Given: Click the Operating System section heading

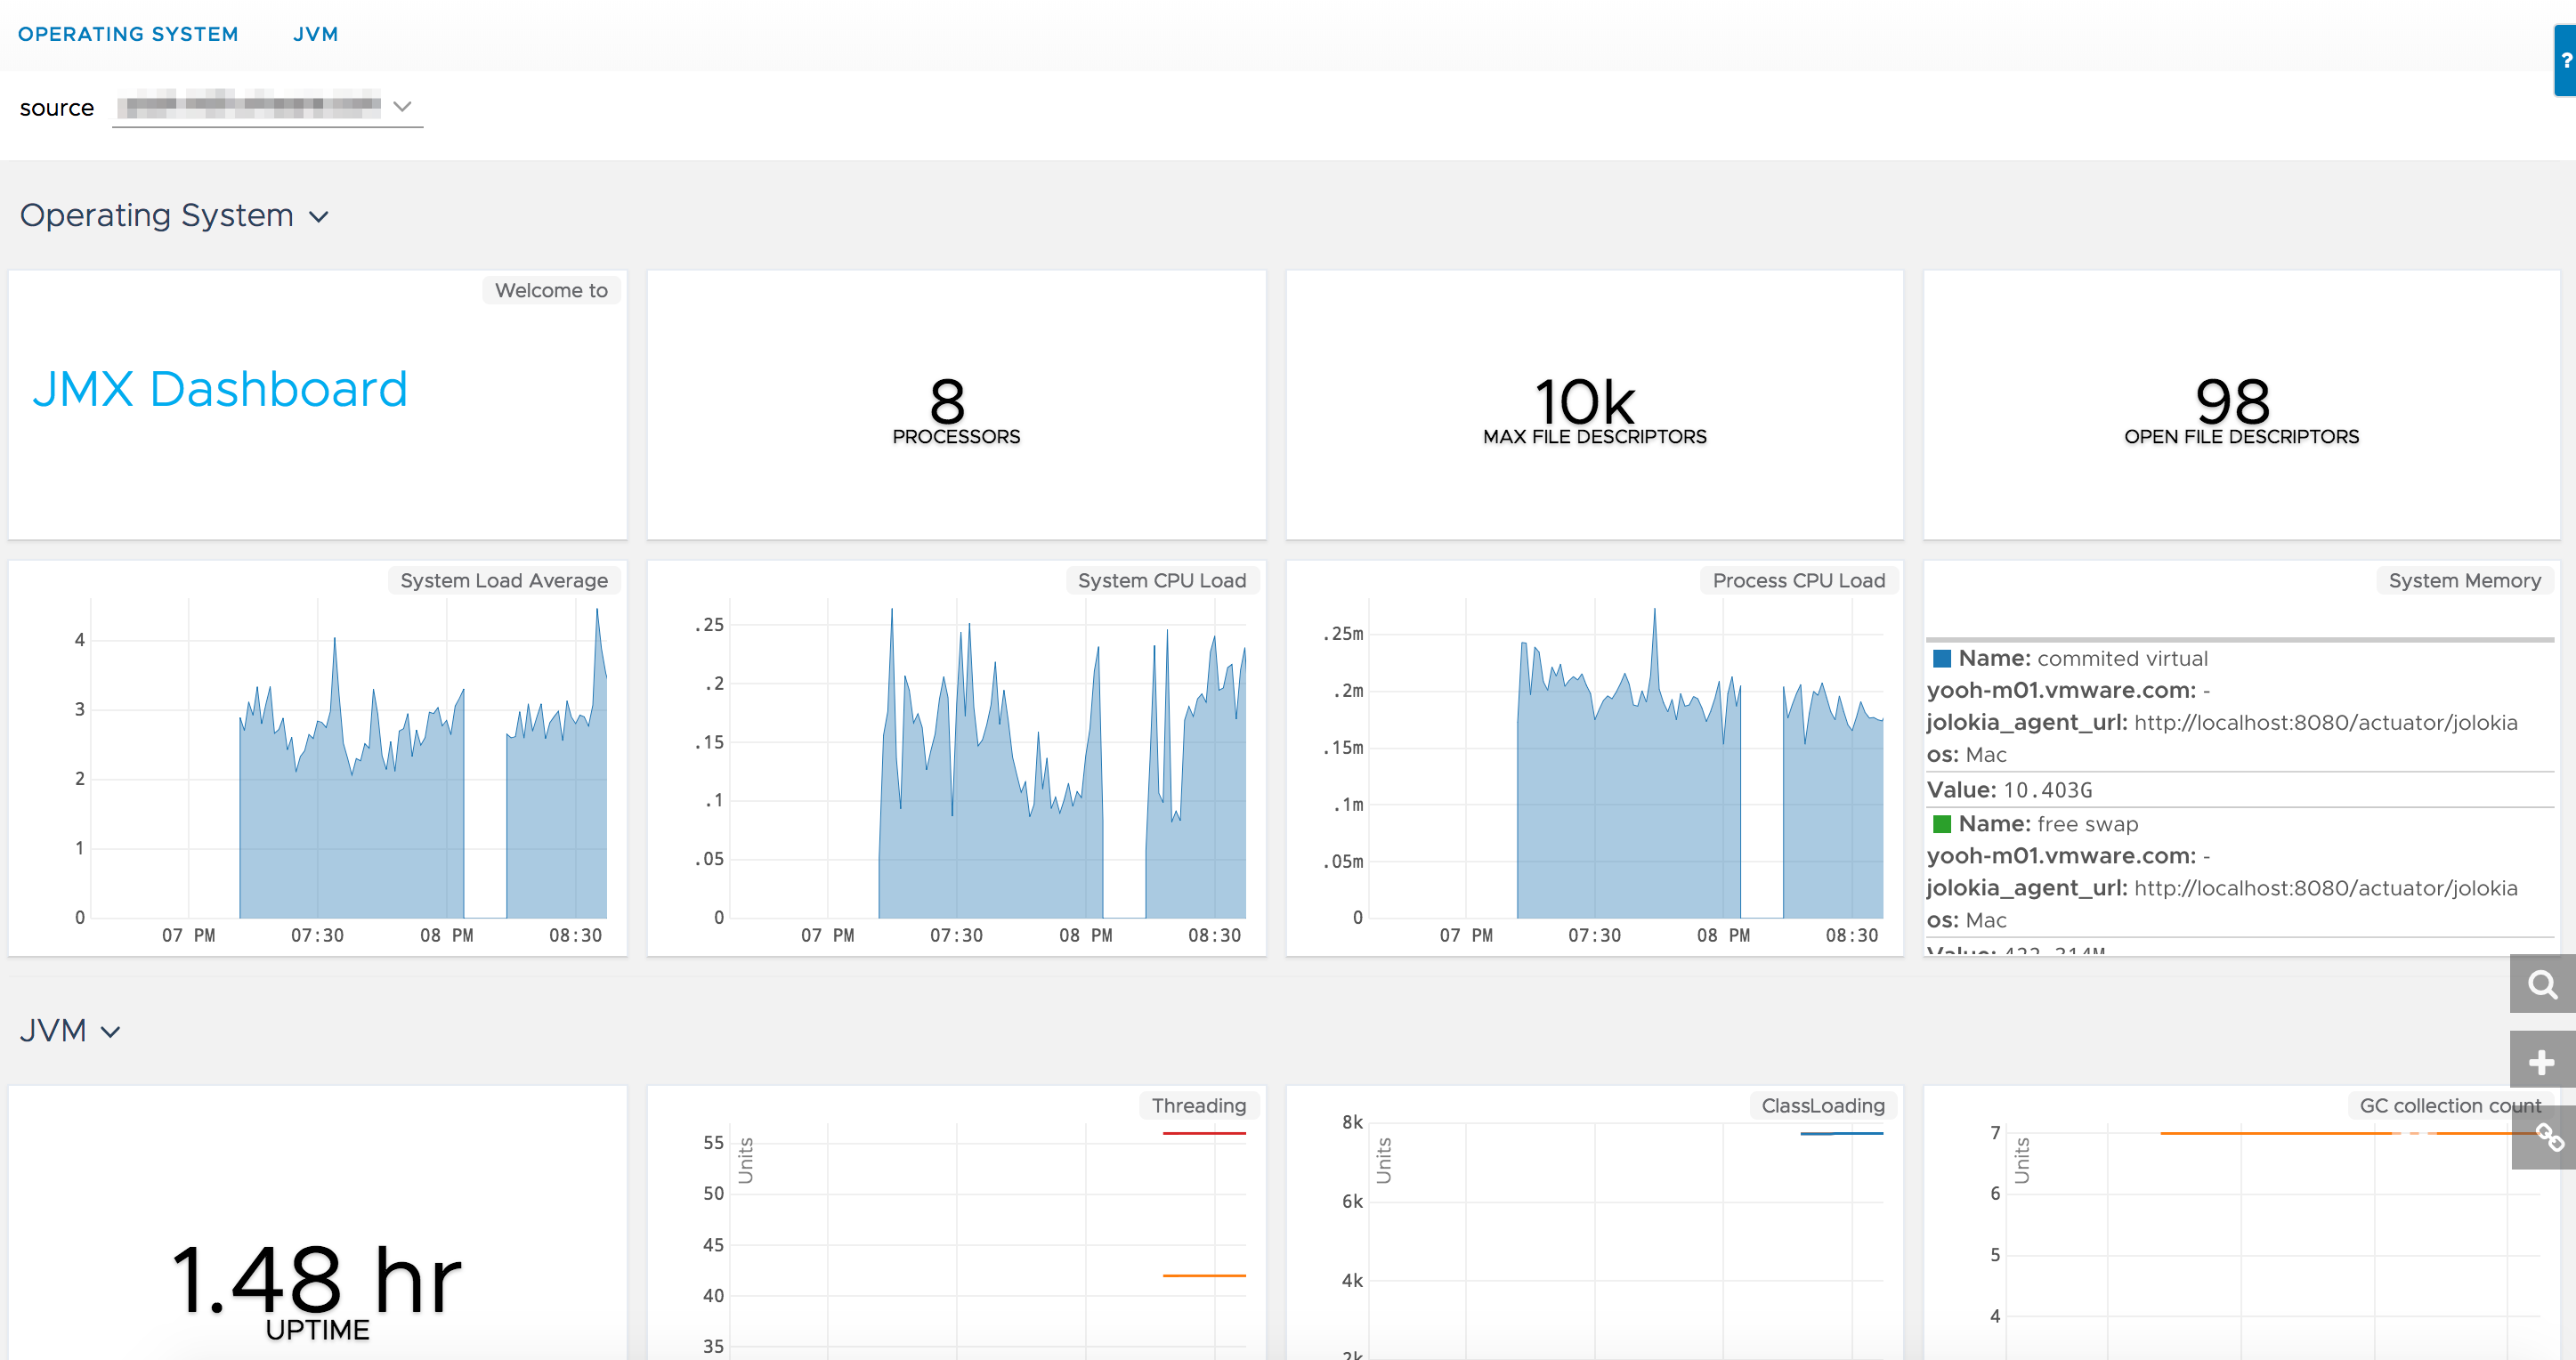Looking at the screenshot, I should click(157, 216).
